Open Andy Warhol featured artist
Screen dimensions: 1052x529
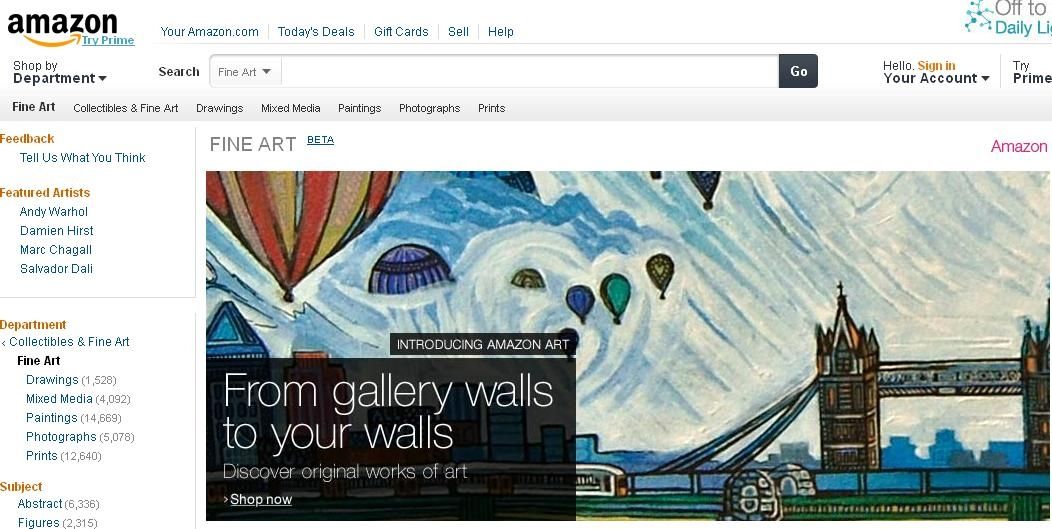[x=54, y=211]
